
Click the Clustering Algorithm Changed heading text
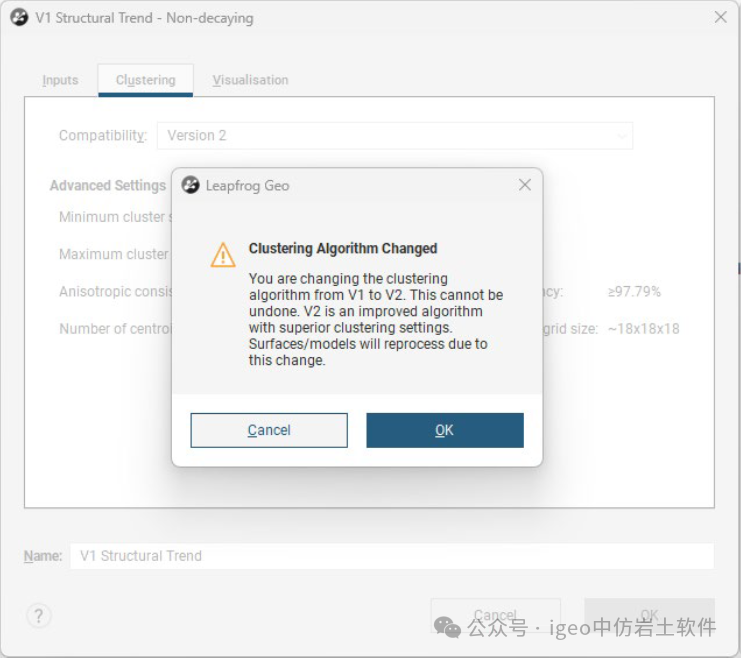pyautogui.click(x=343, y=248)
